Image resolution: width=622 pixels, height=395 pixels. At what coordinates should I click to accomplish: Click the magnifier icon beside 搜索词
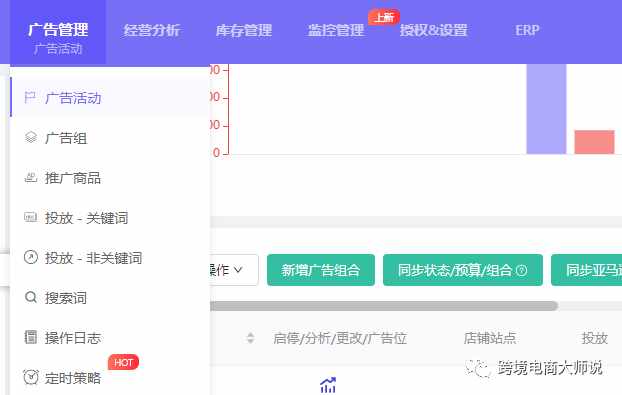click(x=31, y=297)
